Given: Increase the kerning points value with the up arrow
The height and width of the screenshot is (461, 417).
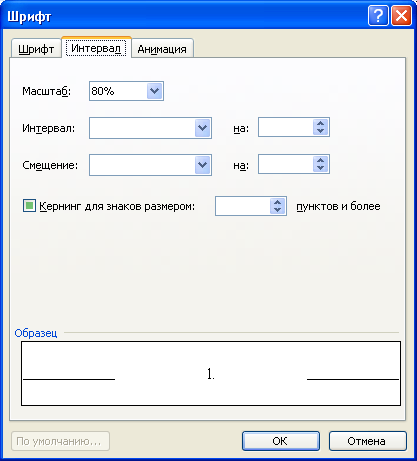Looking at the screenshot, I should 277,202.
